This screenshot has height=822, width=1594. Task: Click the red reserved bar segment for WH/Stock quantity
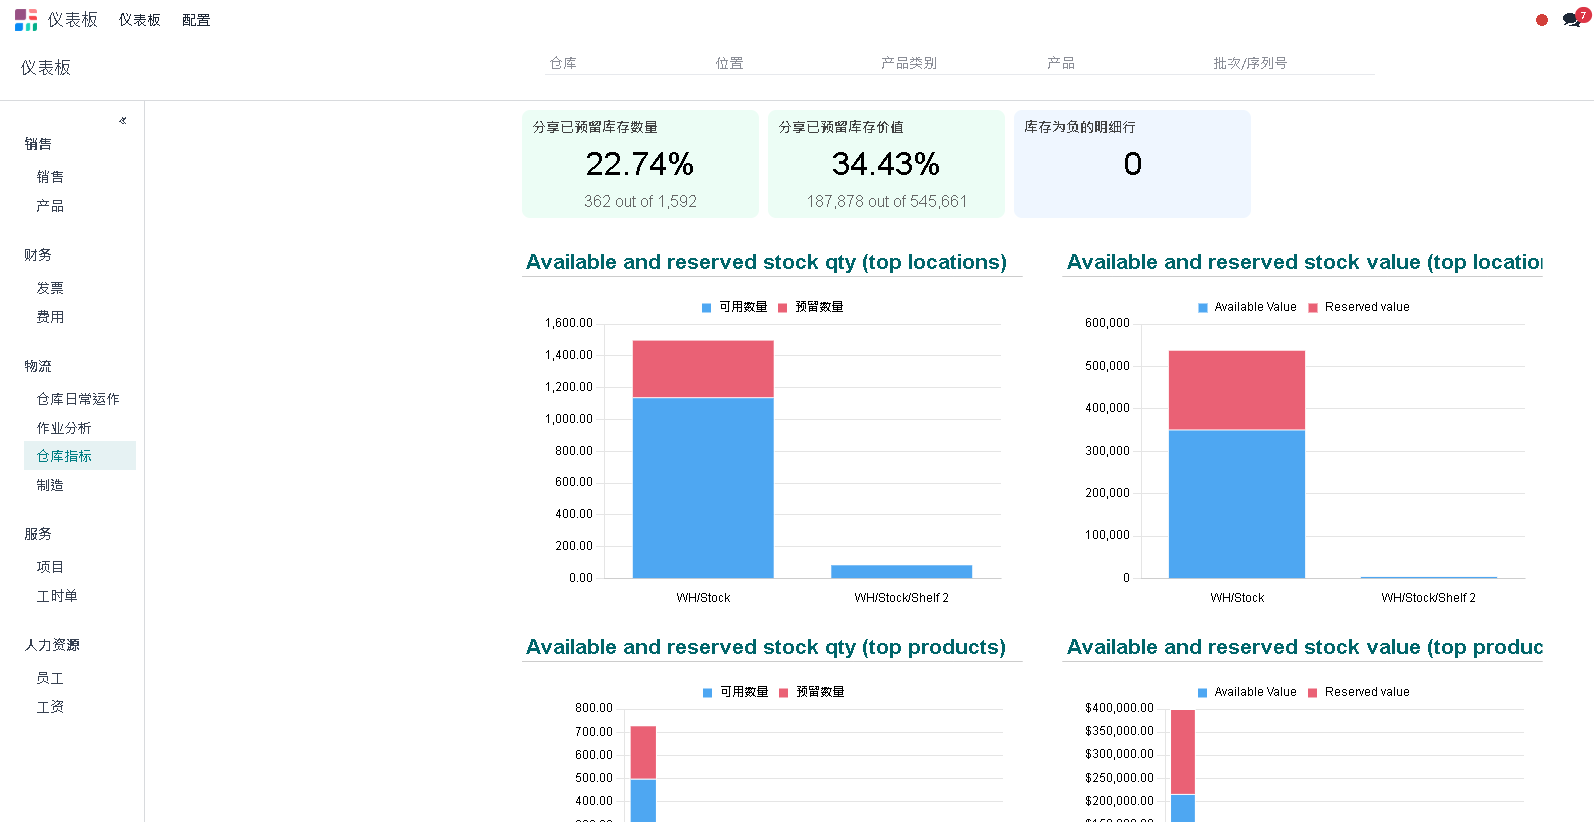(703, 369)
